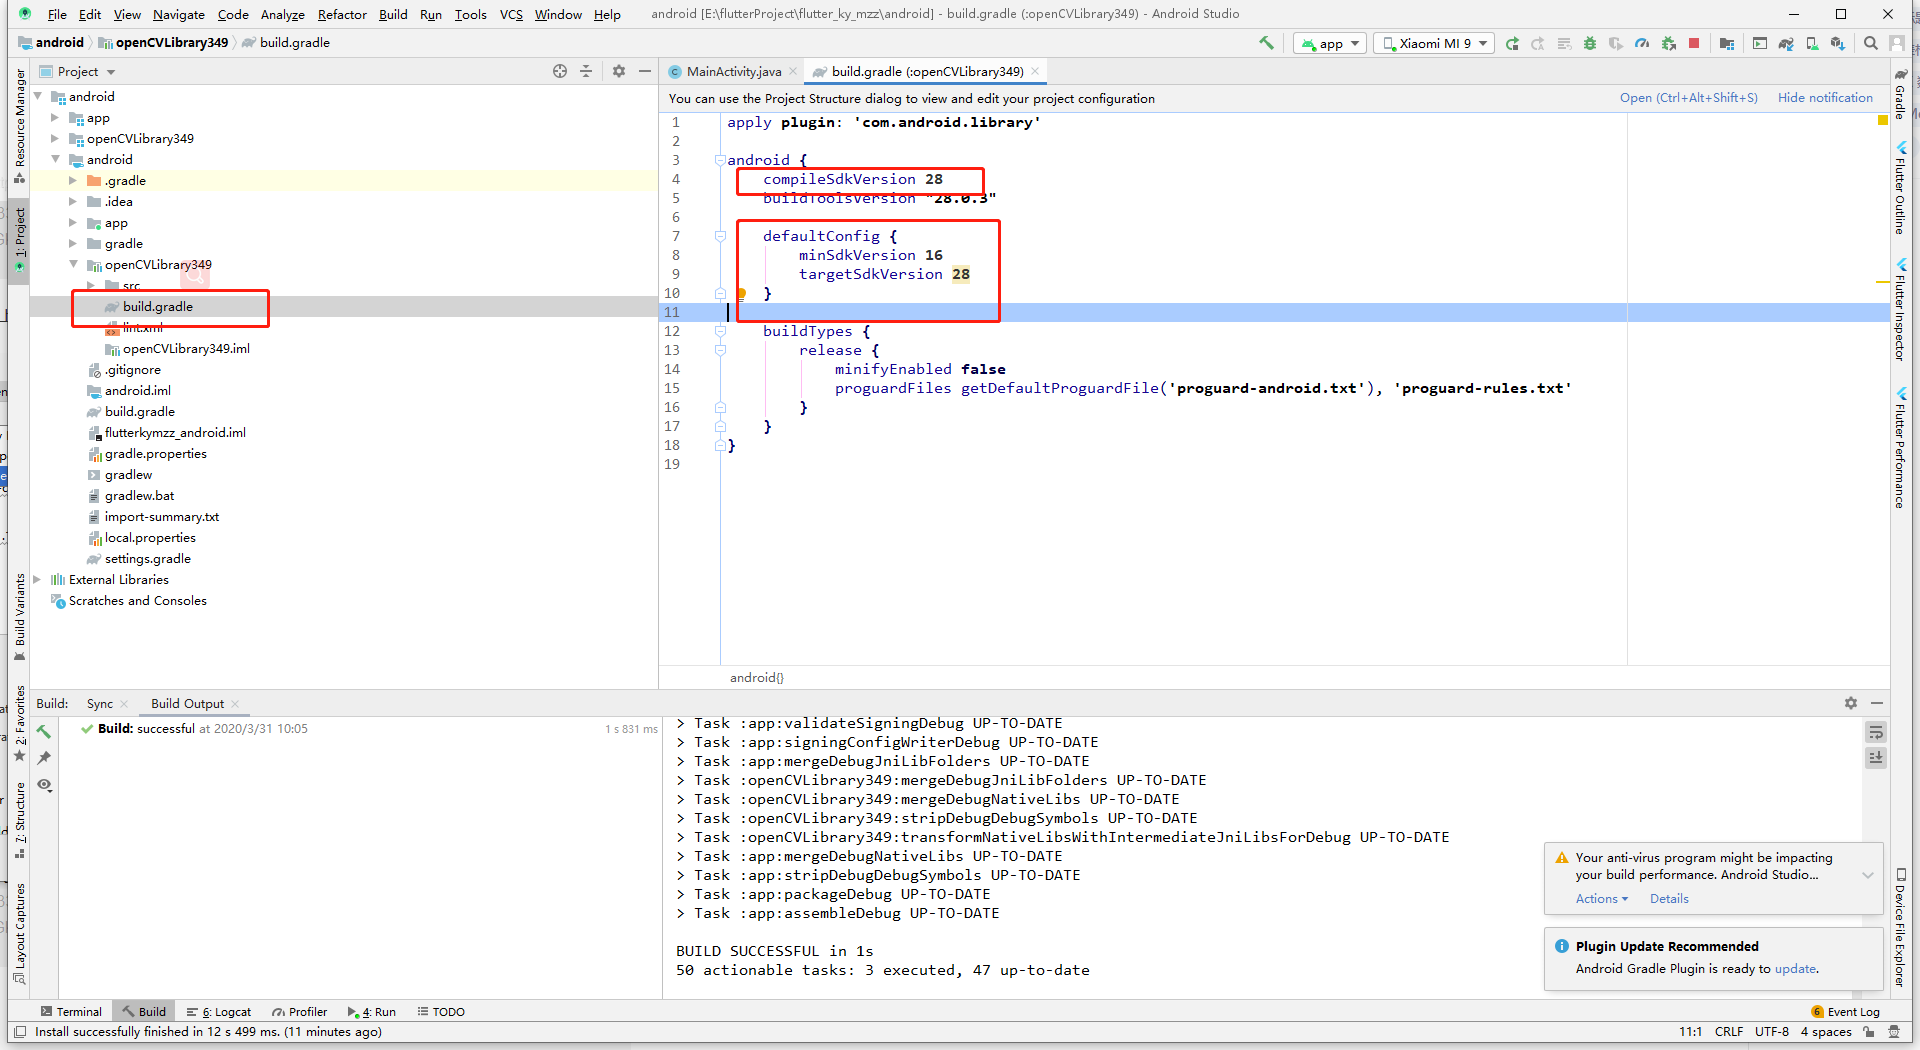Show the Flutter Inspector panel

1901,310
